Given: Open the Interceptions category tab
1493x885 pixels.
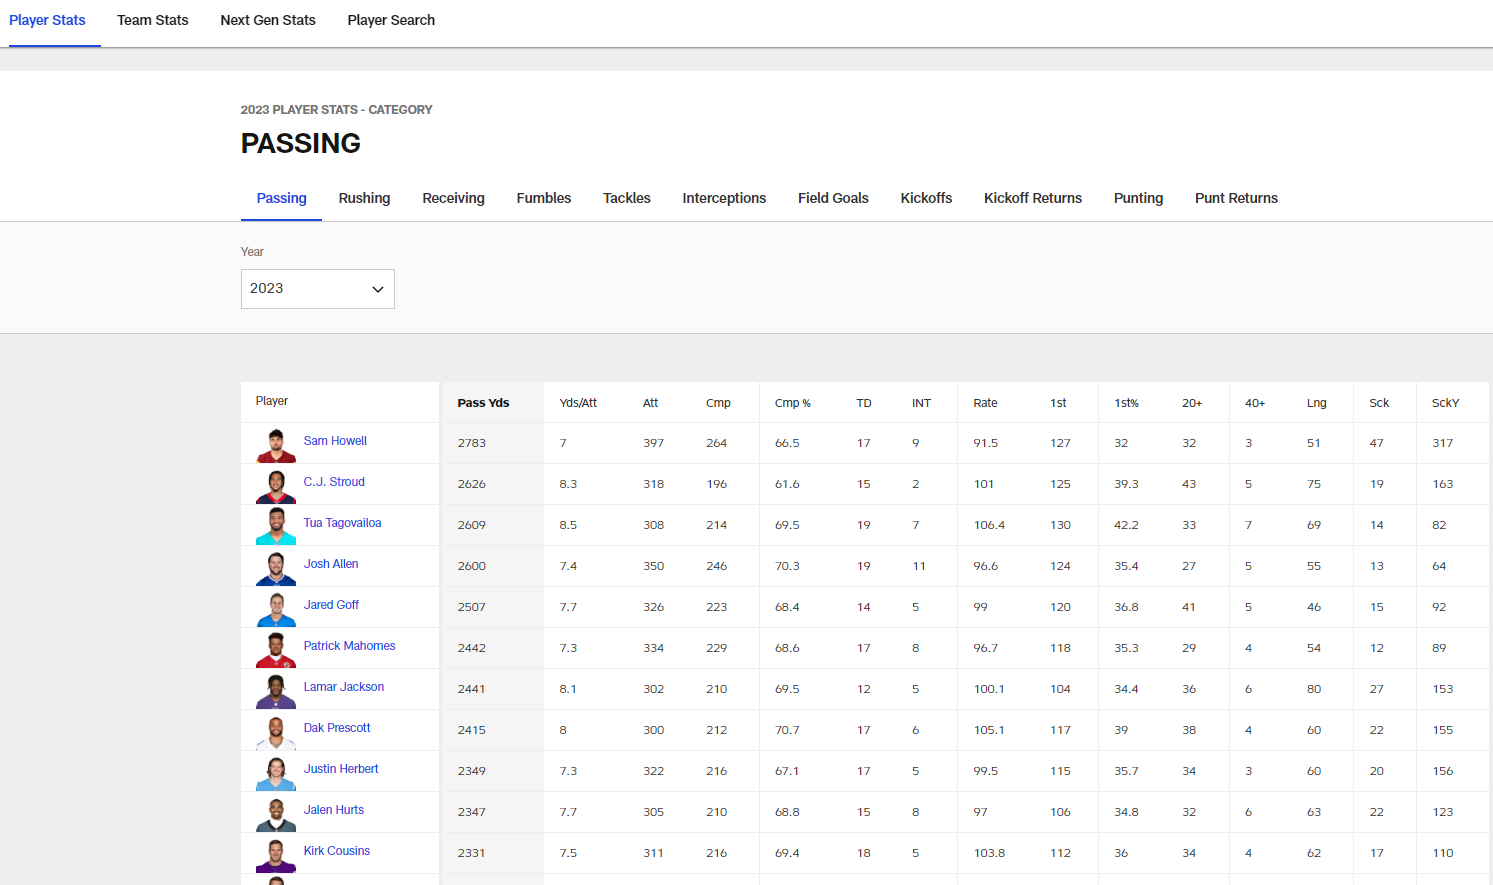Looking at the screenshot, I should (724, 198).
